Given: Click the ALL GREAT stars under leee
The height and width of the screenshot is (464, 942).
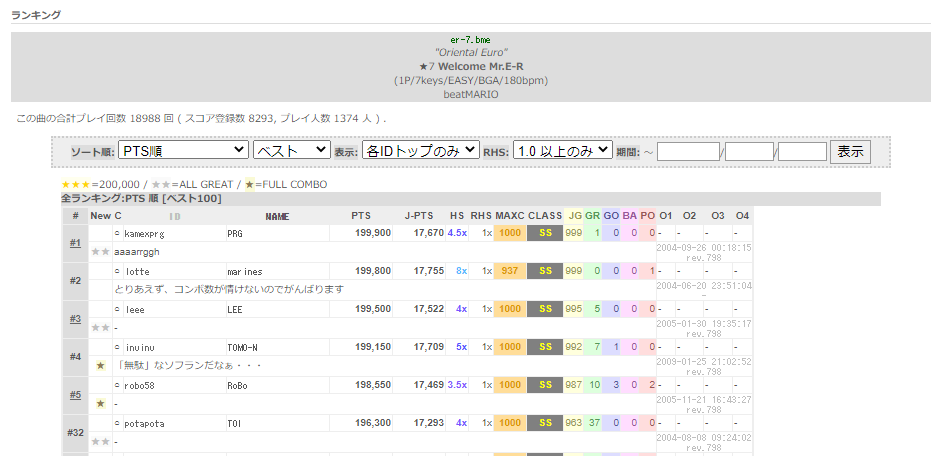Looking at the screenshot, I should pyautogui.click(x=100, y=328).
